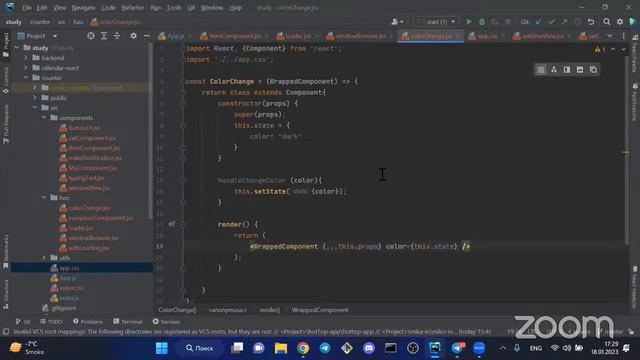This screenshot has height=360, width=640.
Task: Click gutter override icon beside render method
Action: coord(172,224)
